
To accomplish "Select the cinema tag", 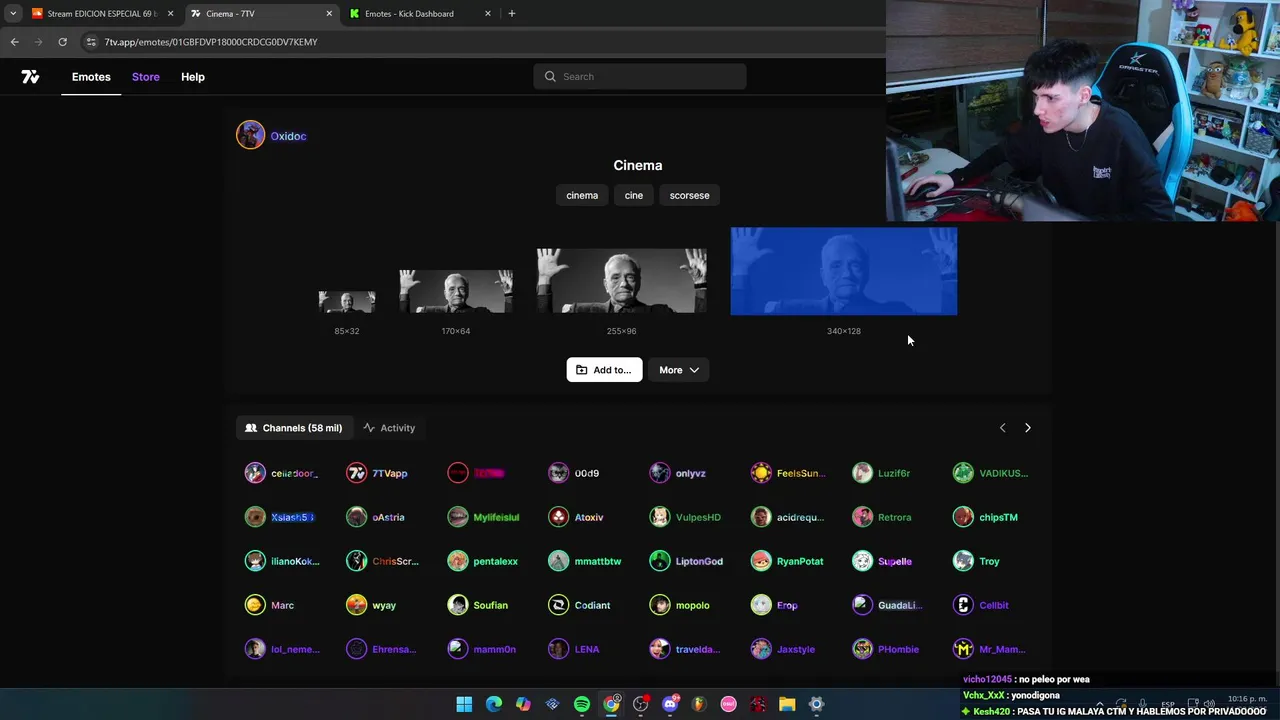I will click(582, 195).
